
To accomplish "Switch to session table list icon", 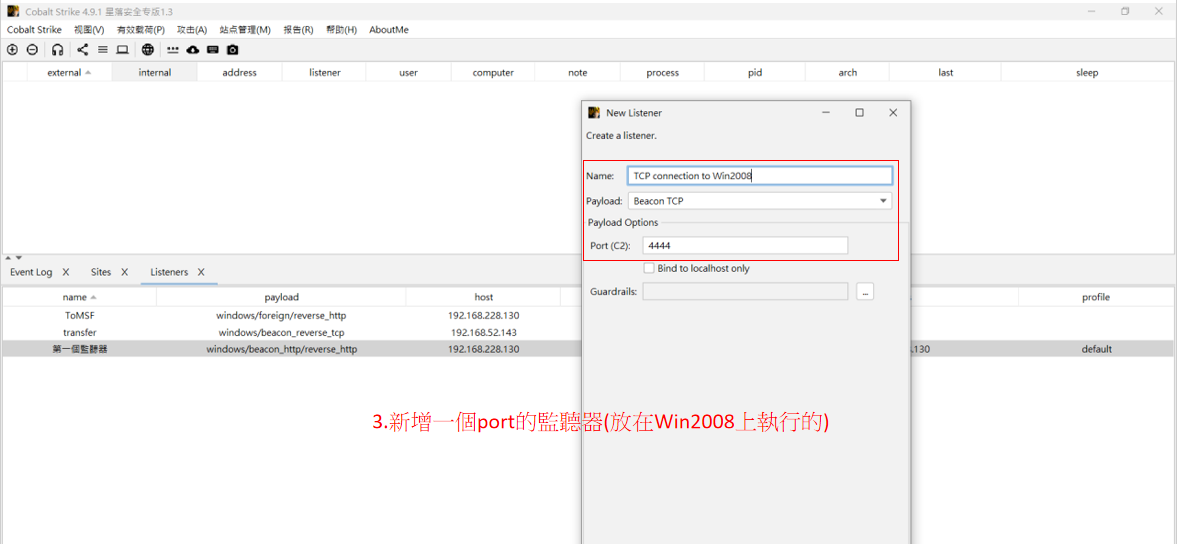I will [x=103, y=50].
